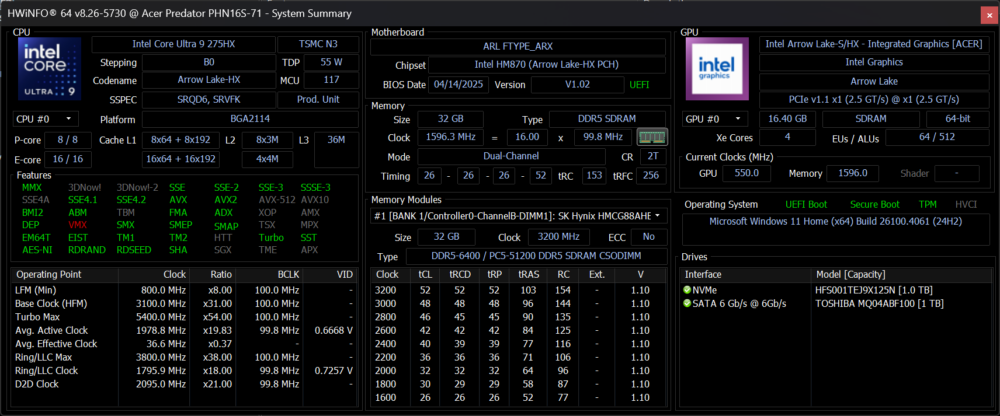Click the Secure Boot label

pyautogui.click(x=874, y=204)
